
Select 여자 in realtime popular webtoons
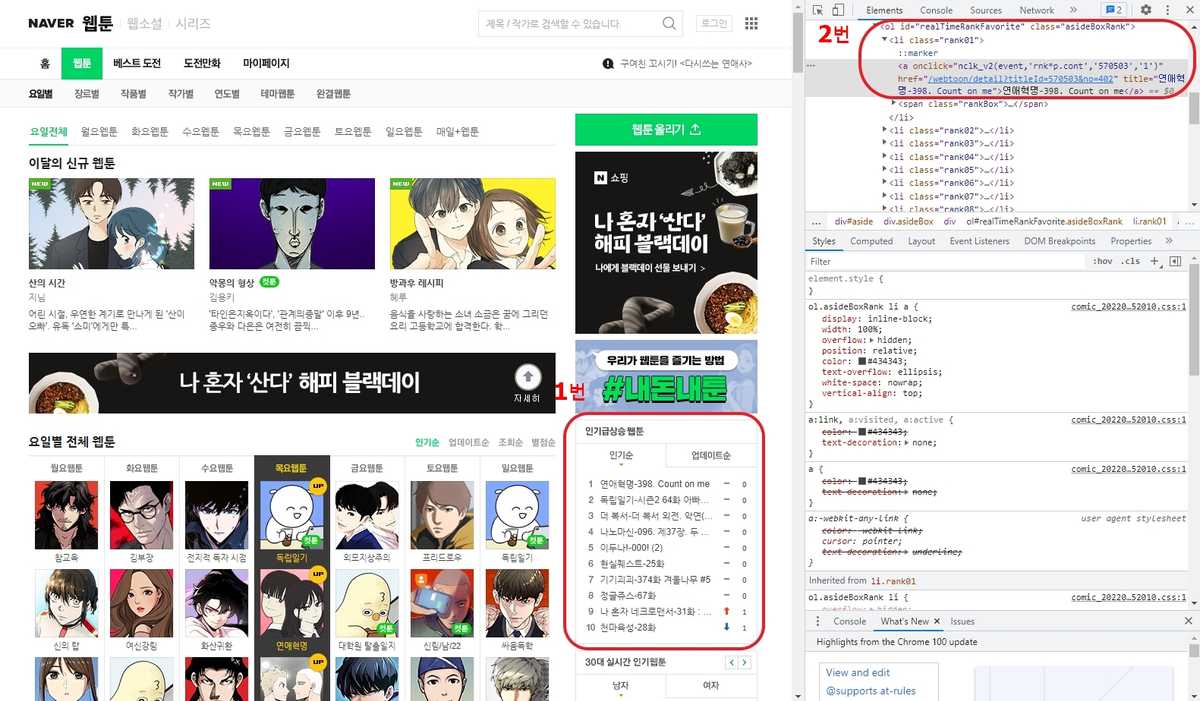711,686
